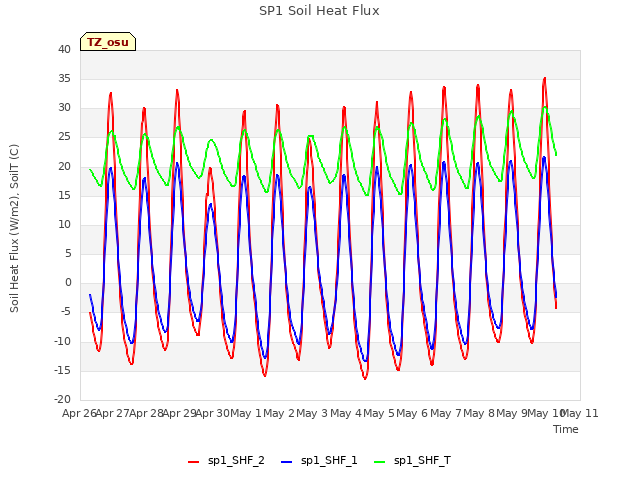Click the chart title SP1 Soil Heat Flux

[x=319, y=11]
